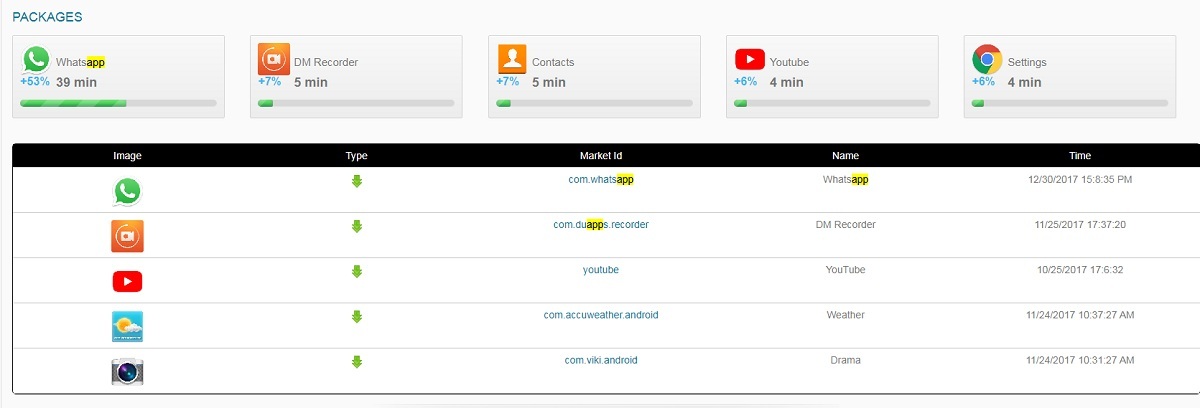
Task: Click the Youtube 4 min usage bar
Action: pyautogui.click(x=832, y=103)
